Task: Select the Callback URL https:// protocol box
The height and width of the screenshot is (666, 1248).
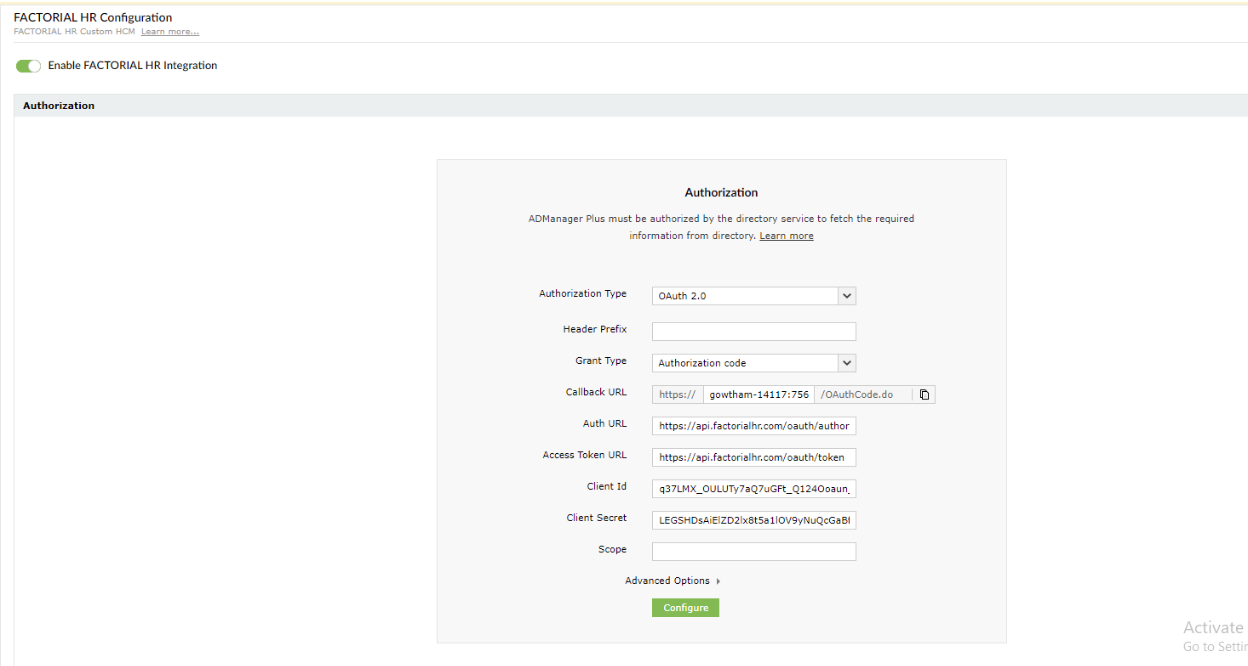Action: 678,395
